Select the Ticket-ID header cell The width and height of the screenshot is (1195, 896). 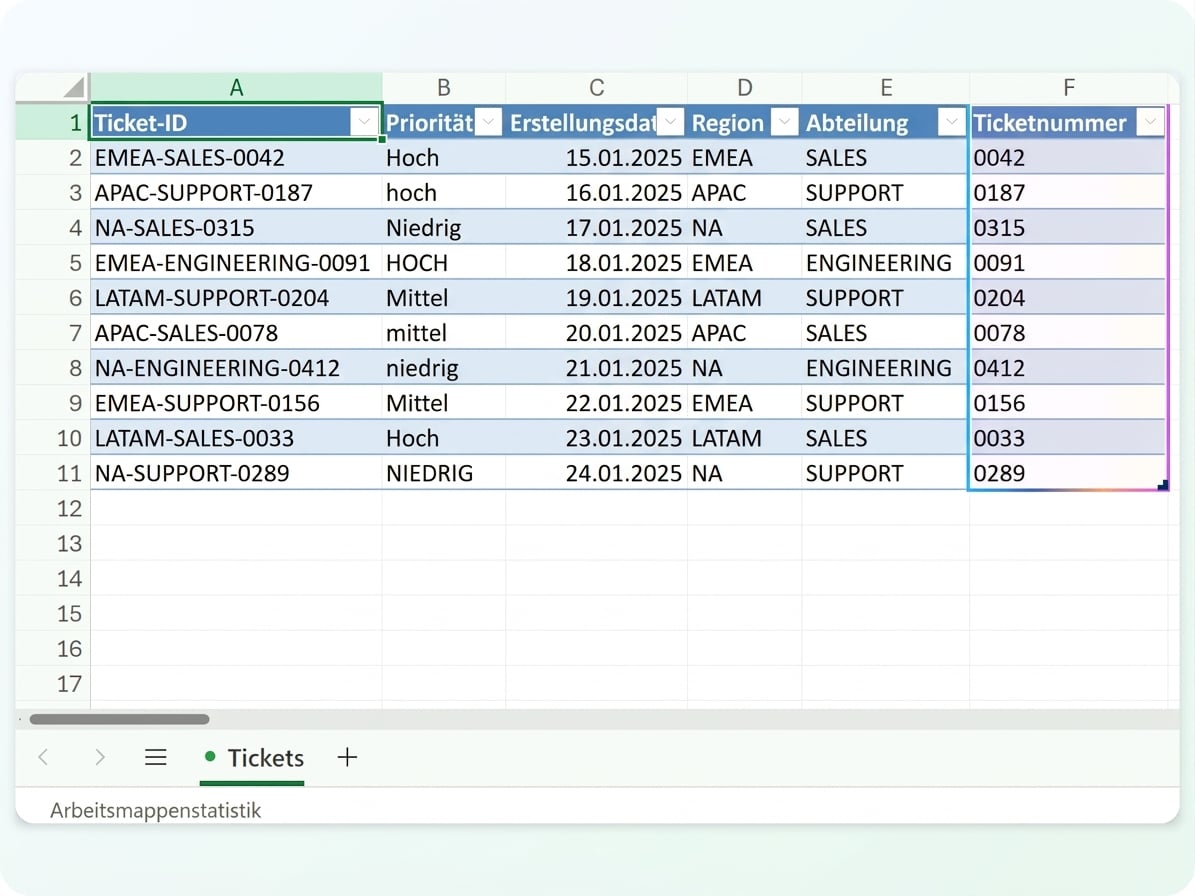pos(236,122)
